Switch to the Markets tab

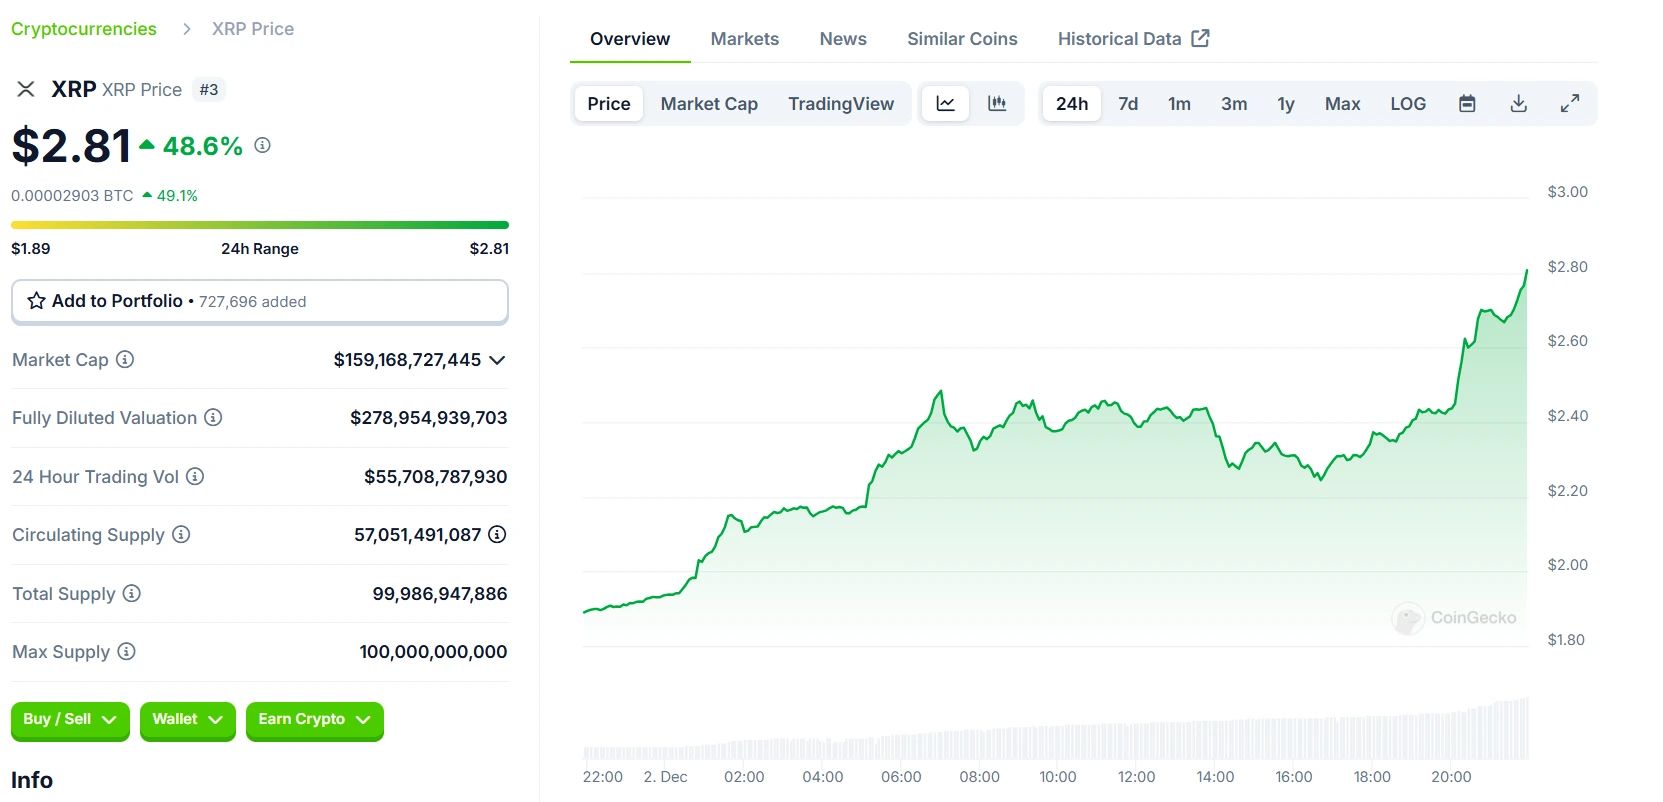tap(745, 39)
